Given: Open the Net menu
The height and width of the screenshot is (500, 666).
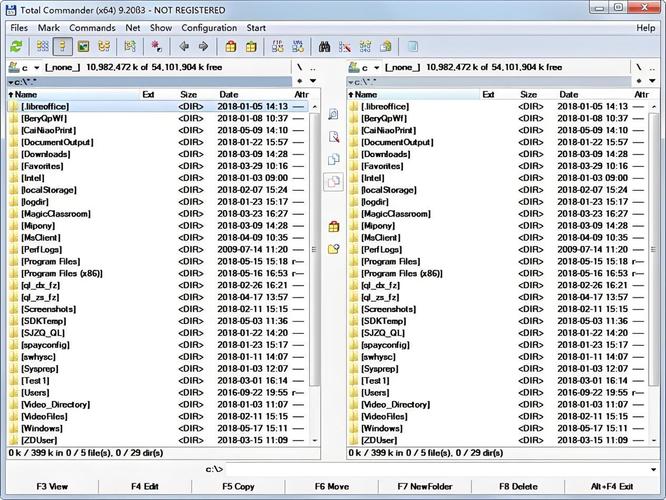Looking at the screenshot, I should click(x=133, y=28).
